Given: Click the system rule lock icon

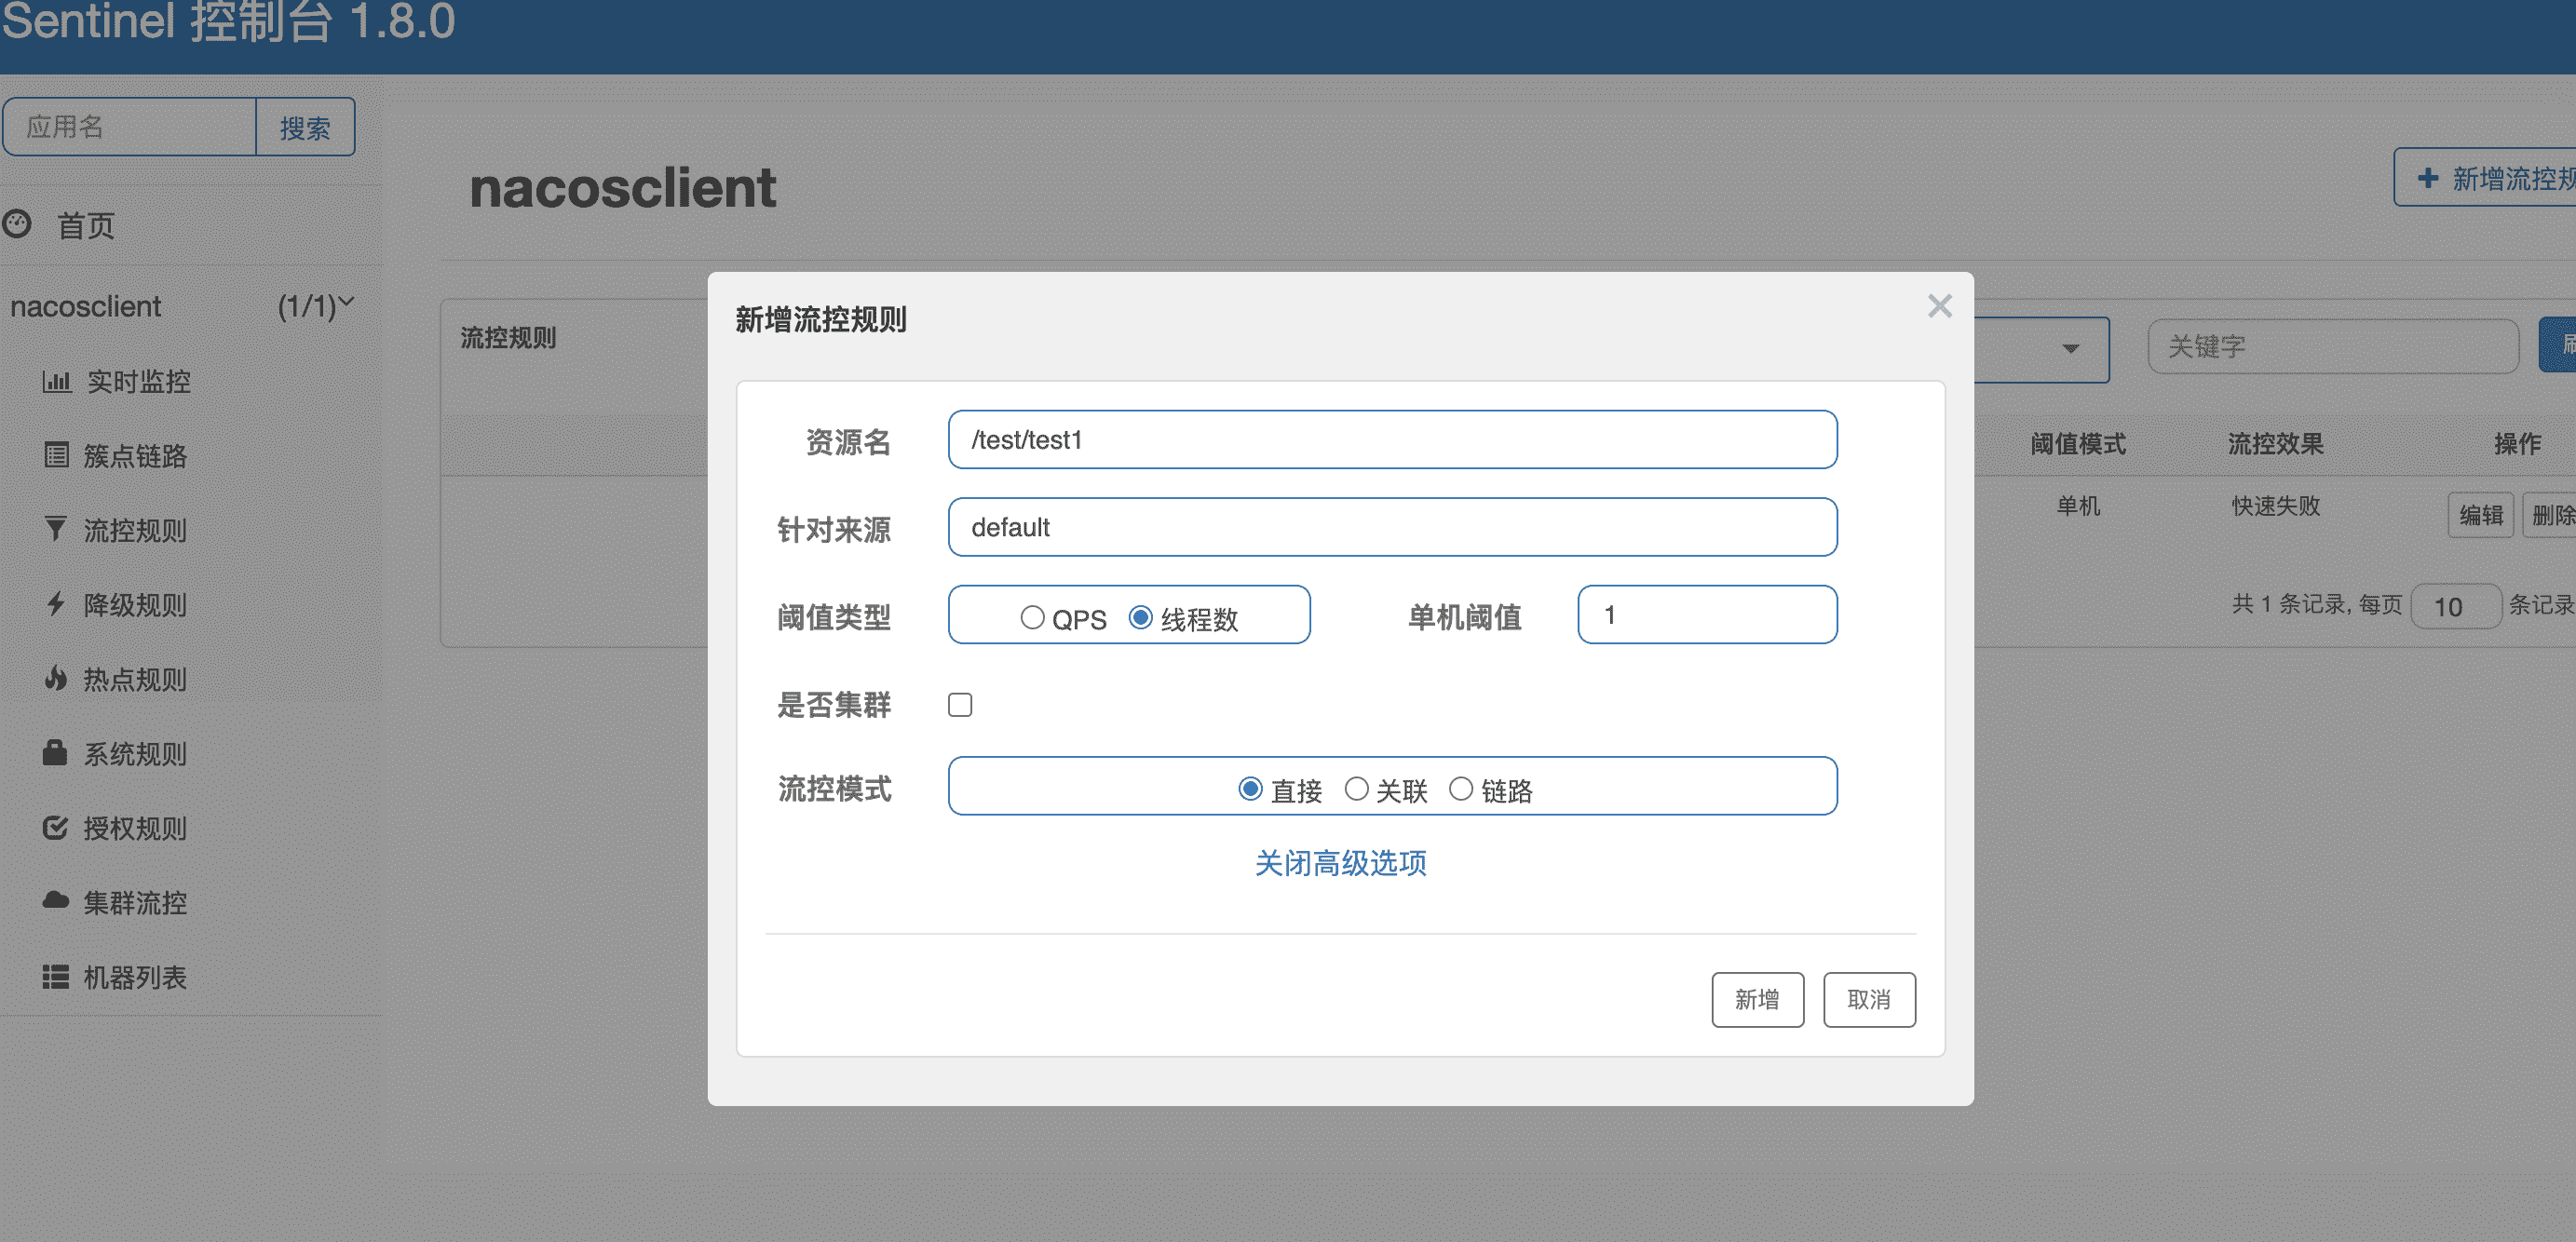Looking at the screenshot, I should [x=56, y=753].
